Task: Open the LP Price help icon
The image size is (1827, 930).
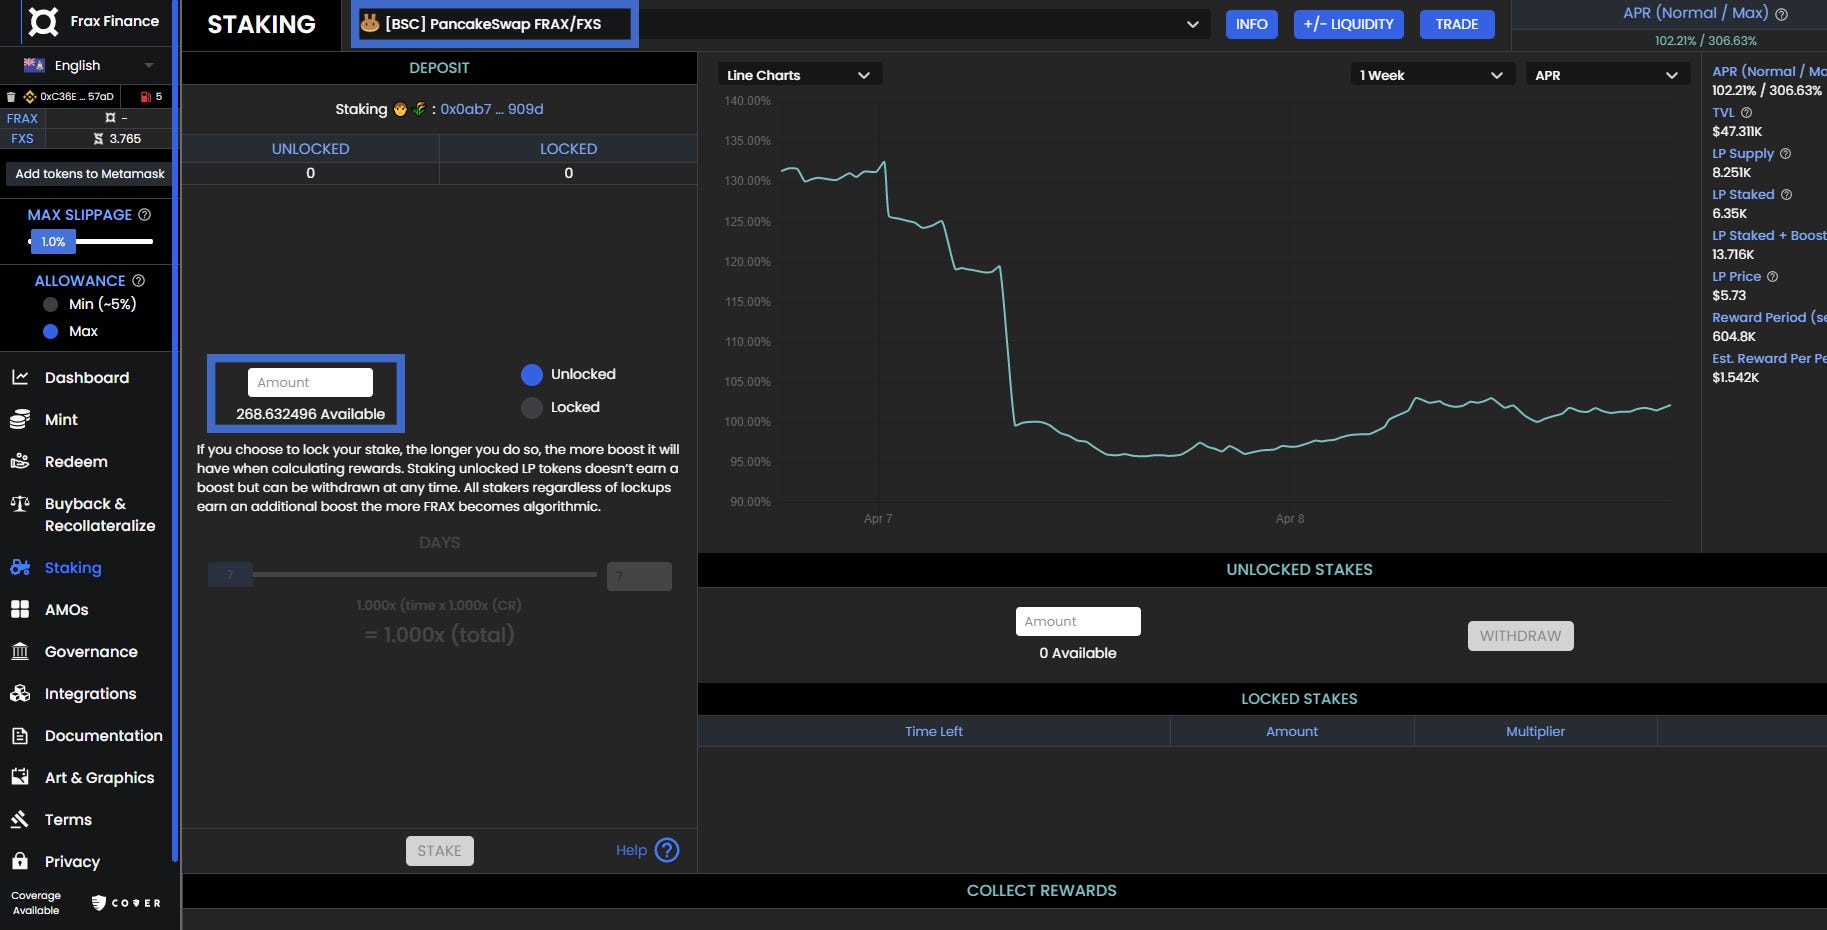Action: click(1772, 277)
